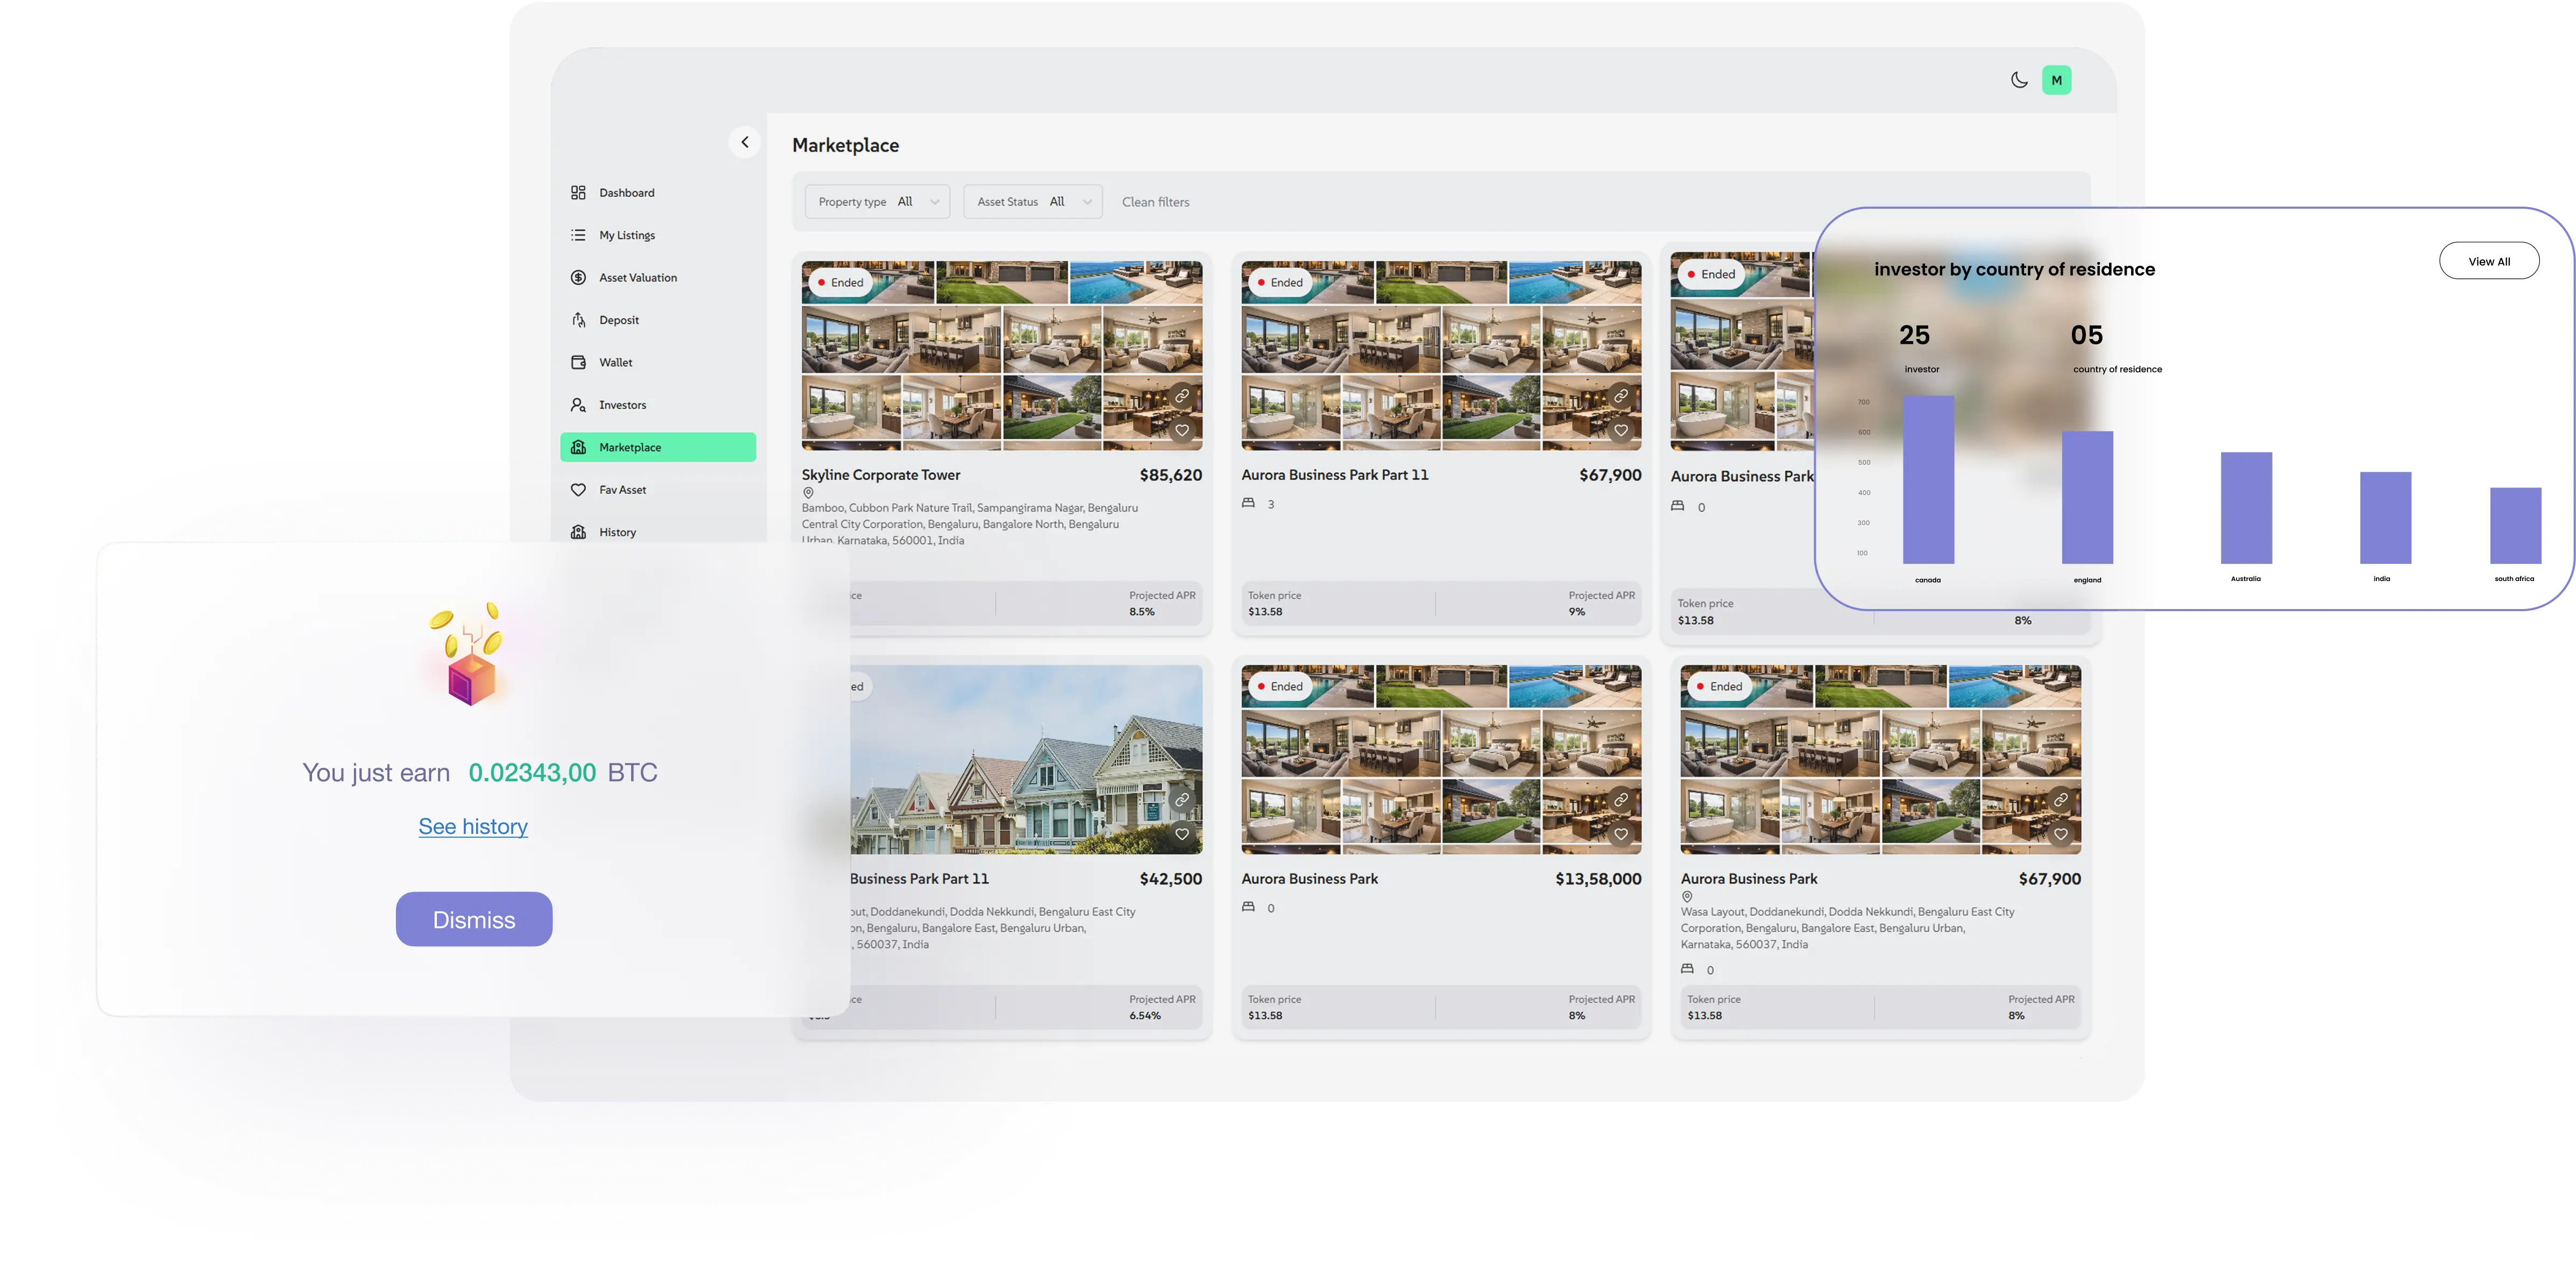
Task: Click the Deposit icon in sidebar
Action: [578, 320]
